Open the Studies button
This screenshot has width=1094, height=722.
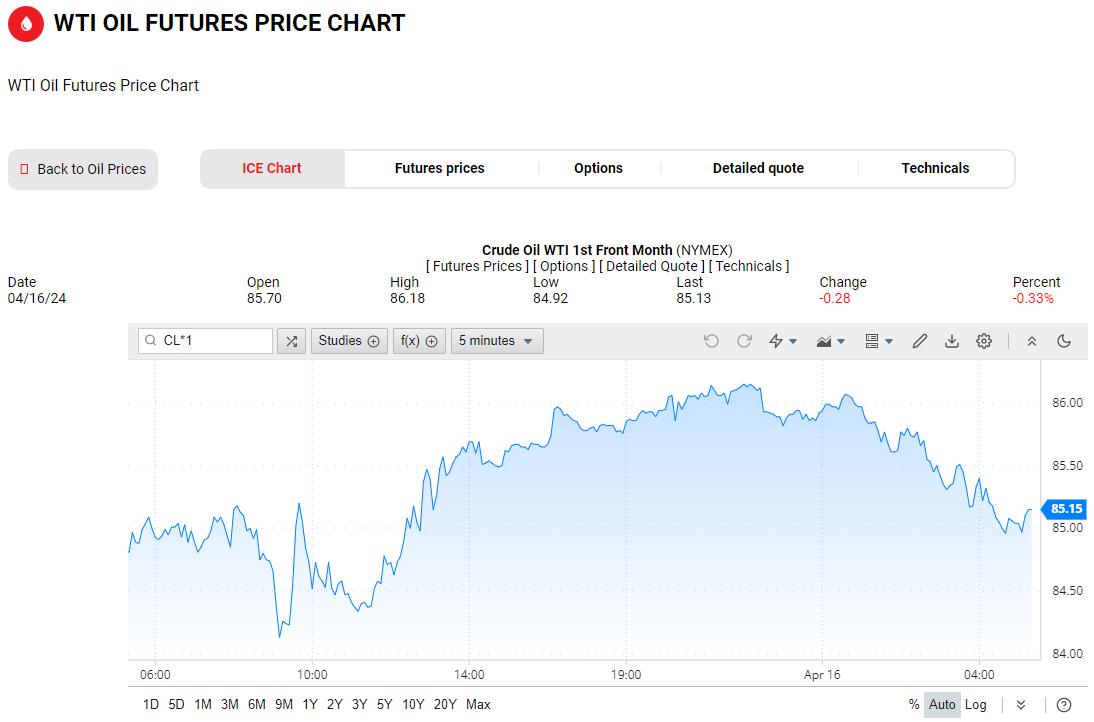coord(348,341)
